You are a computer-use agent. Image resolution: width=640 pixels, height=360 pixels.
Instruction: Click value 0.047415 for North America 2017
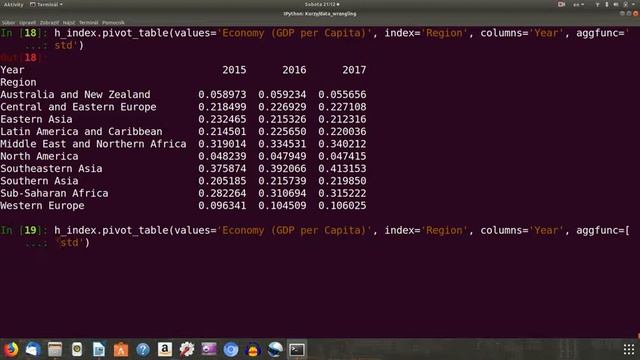[x=342, y=156]
